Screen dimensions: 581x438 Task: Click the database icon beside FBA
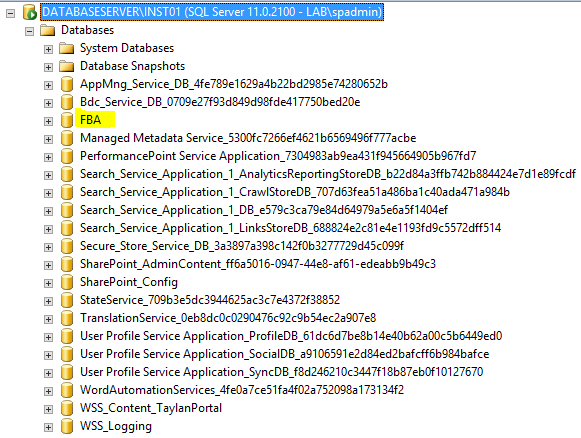(67, 120)
